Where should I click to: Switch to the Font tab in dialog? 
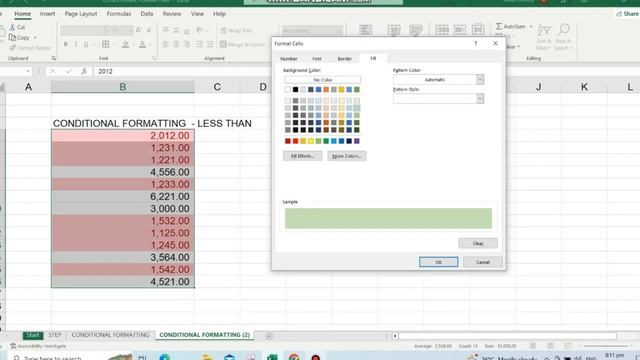click(x=317, y=59)
